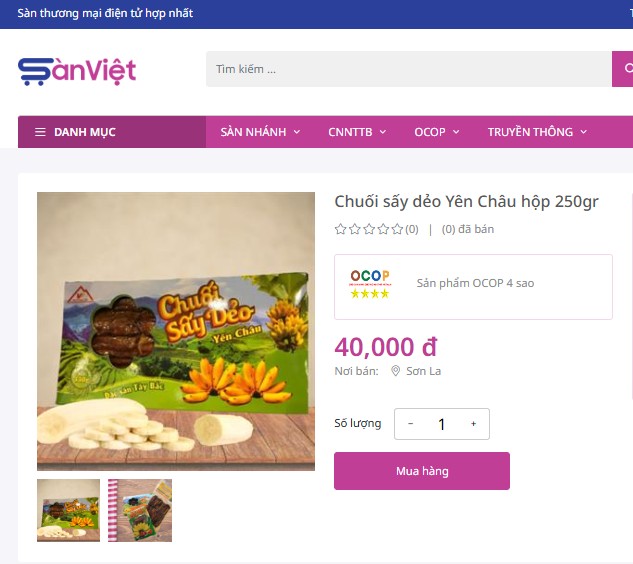The image size is (633, 564).
Task: Click the Sơn La location pin icon
Action: [x=396, y=371]
